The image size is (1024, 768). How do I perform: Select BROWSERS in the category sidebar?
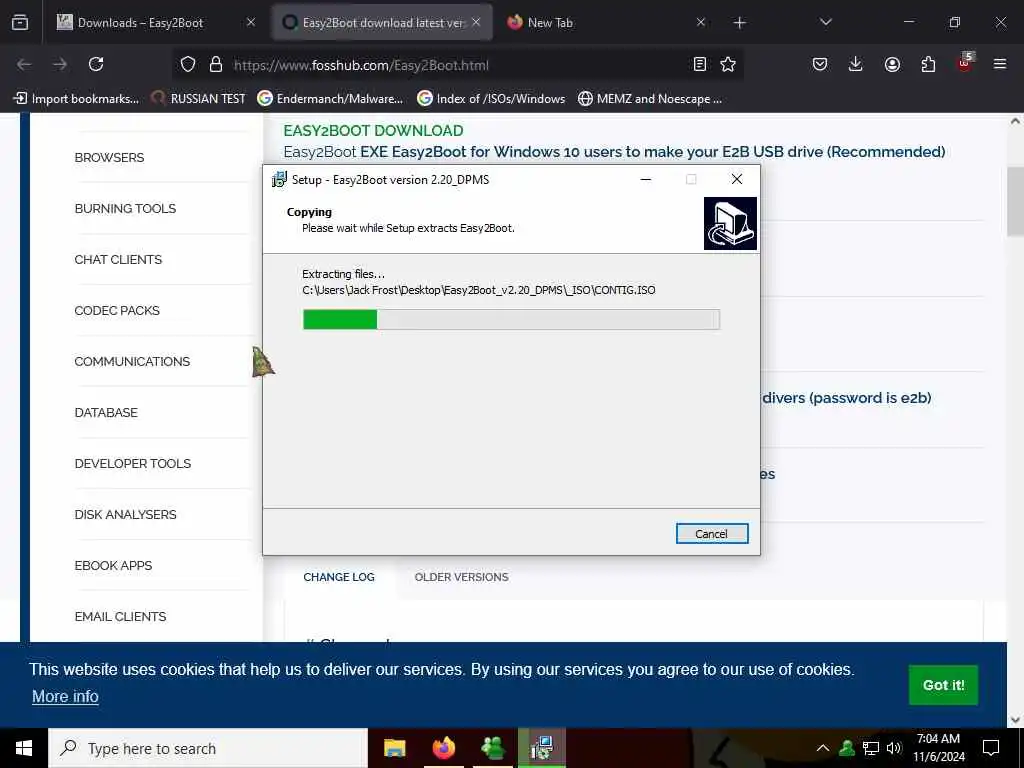[x=109, y=157]
